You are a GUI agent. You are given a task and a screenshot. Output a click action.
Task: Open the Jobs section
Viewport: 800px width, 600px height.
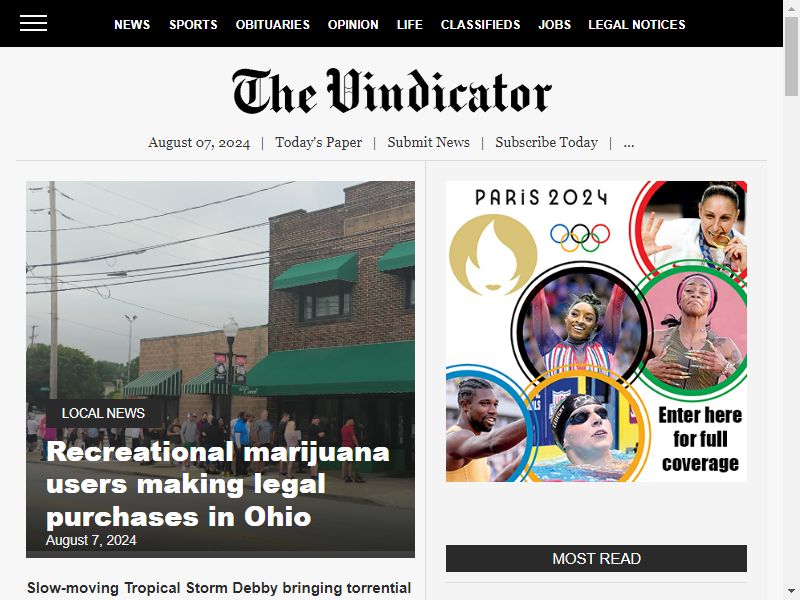point(555,24)
